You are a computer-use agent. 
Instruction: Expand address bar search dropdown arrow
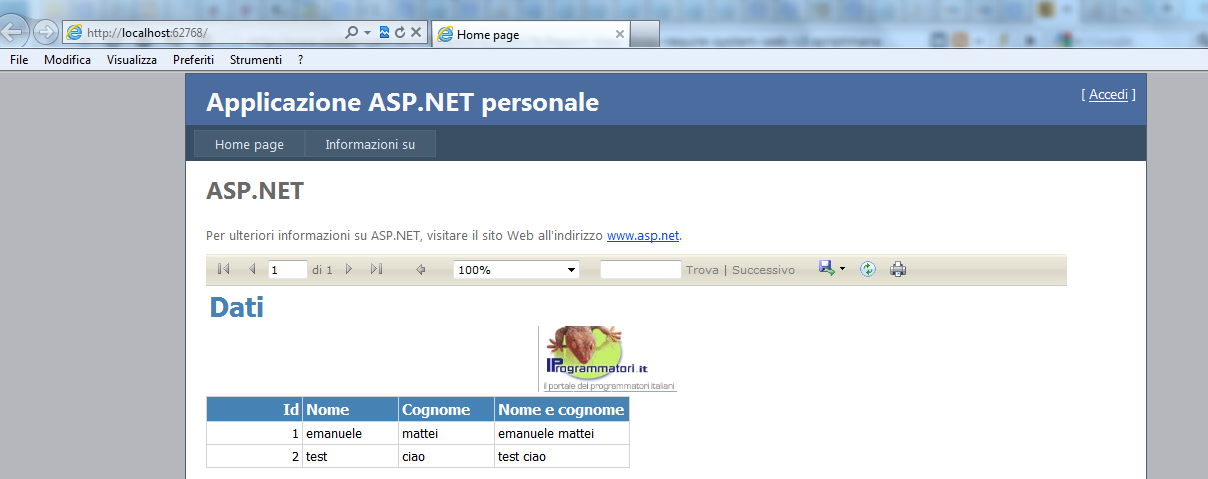[367, 32]
